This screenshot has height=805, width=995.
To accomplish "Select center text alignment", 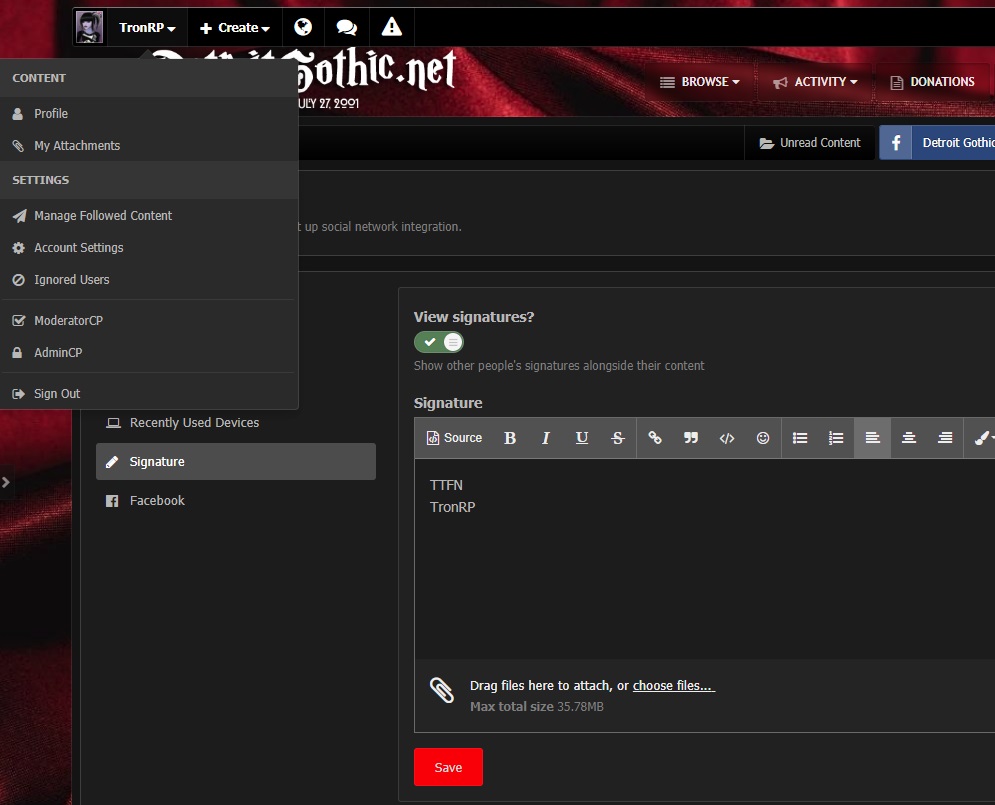I will tap(909, 438).
